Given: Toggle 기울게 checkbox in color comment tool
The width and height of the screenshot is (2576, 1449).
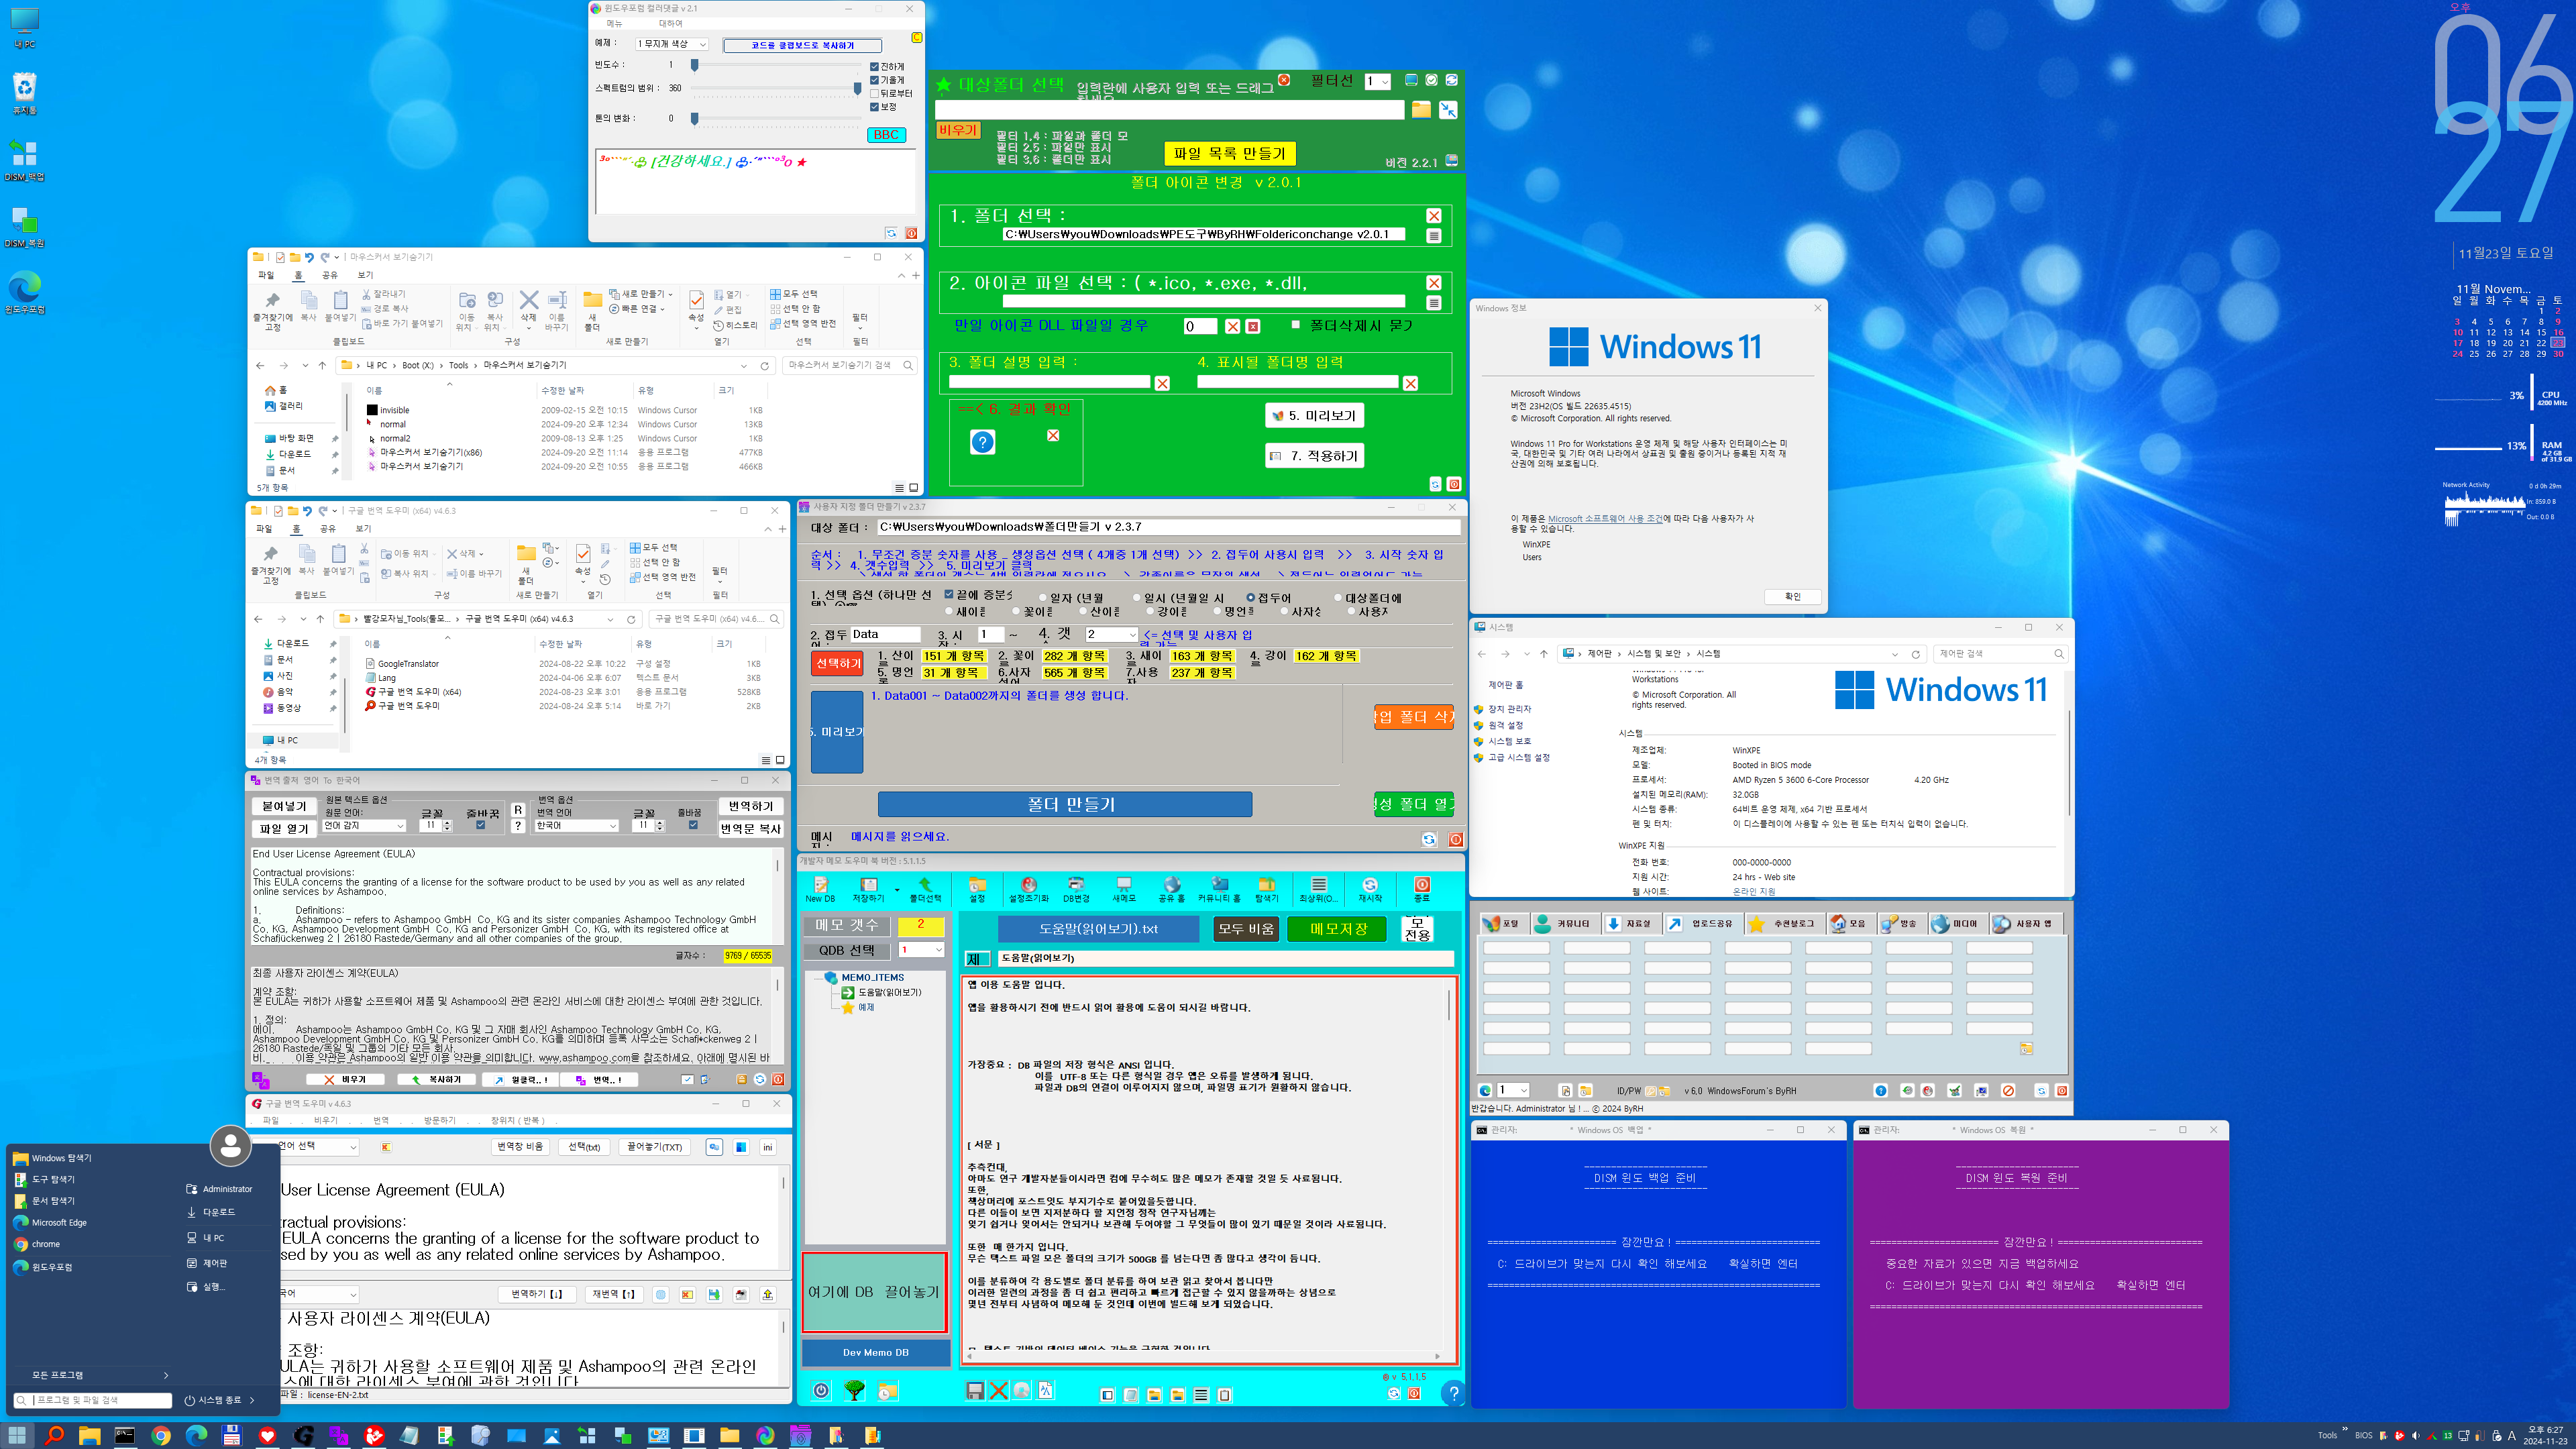Looking at the screenshot, I should pyautogui.click(x=875, y=80).
